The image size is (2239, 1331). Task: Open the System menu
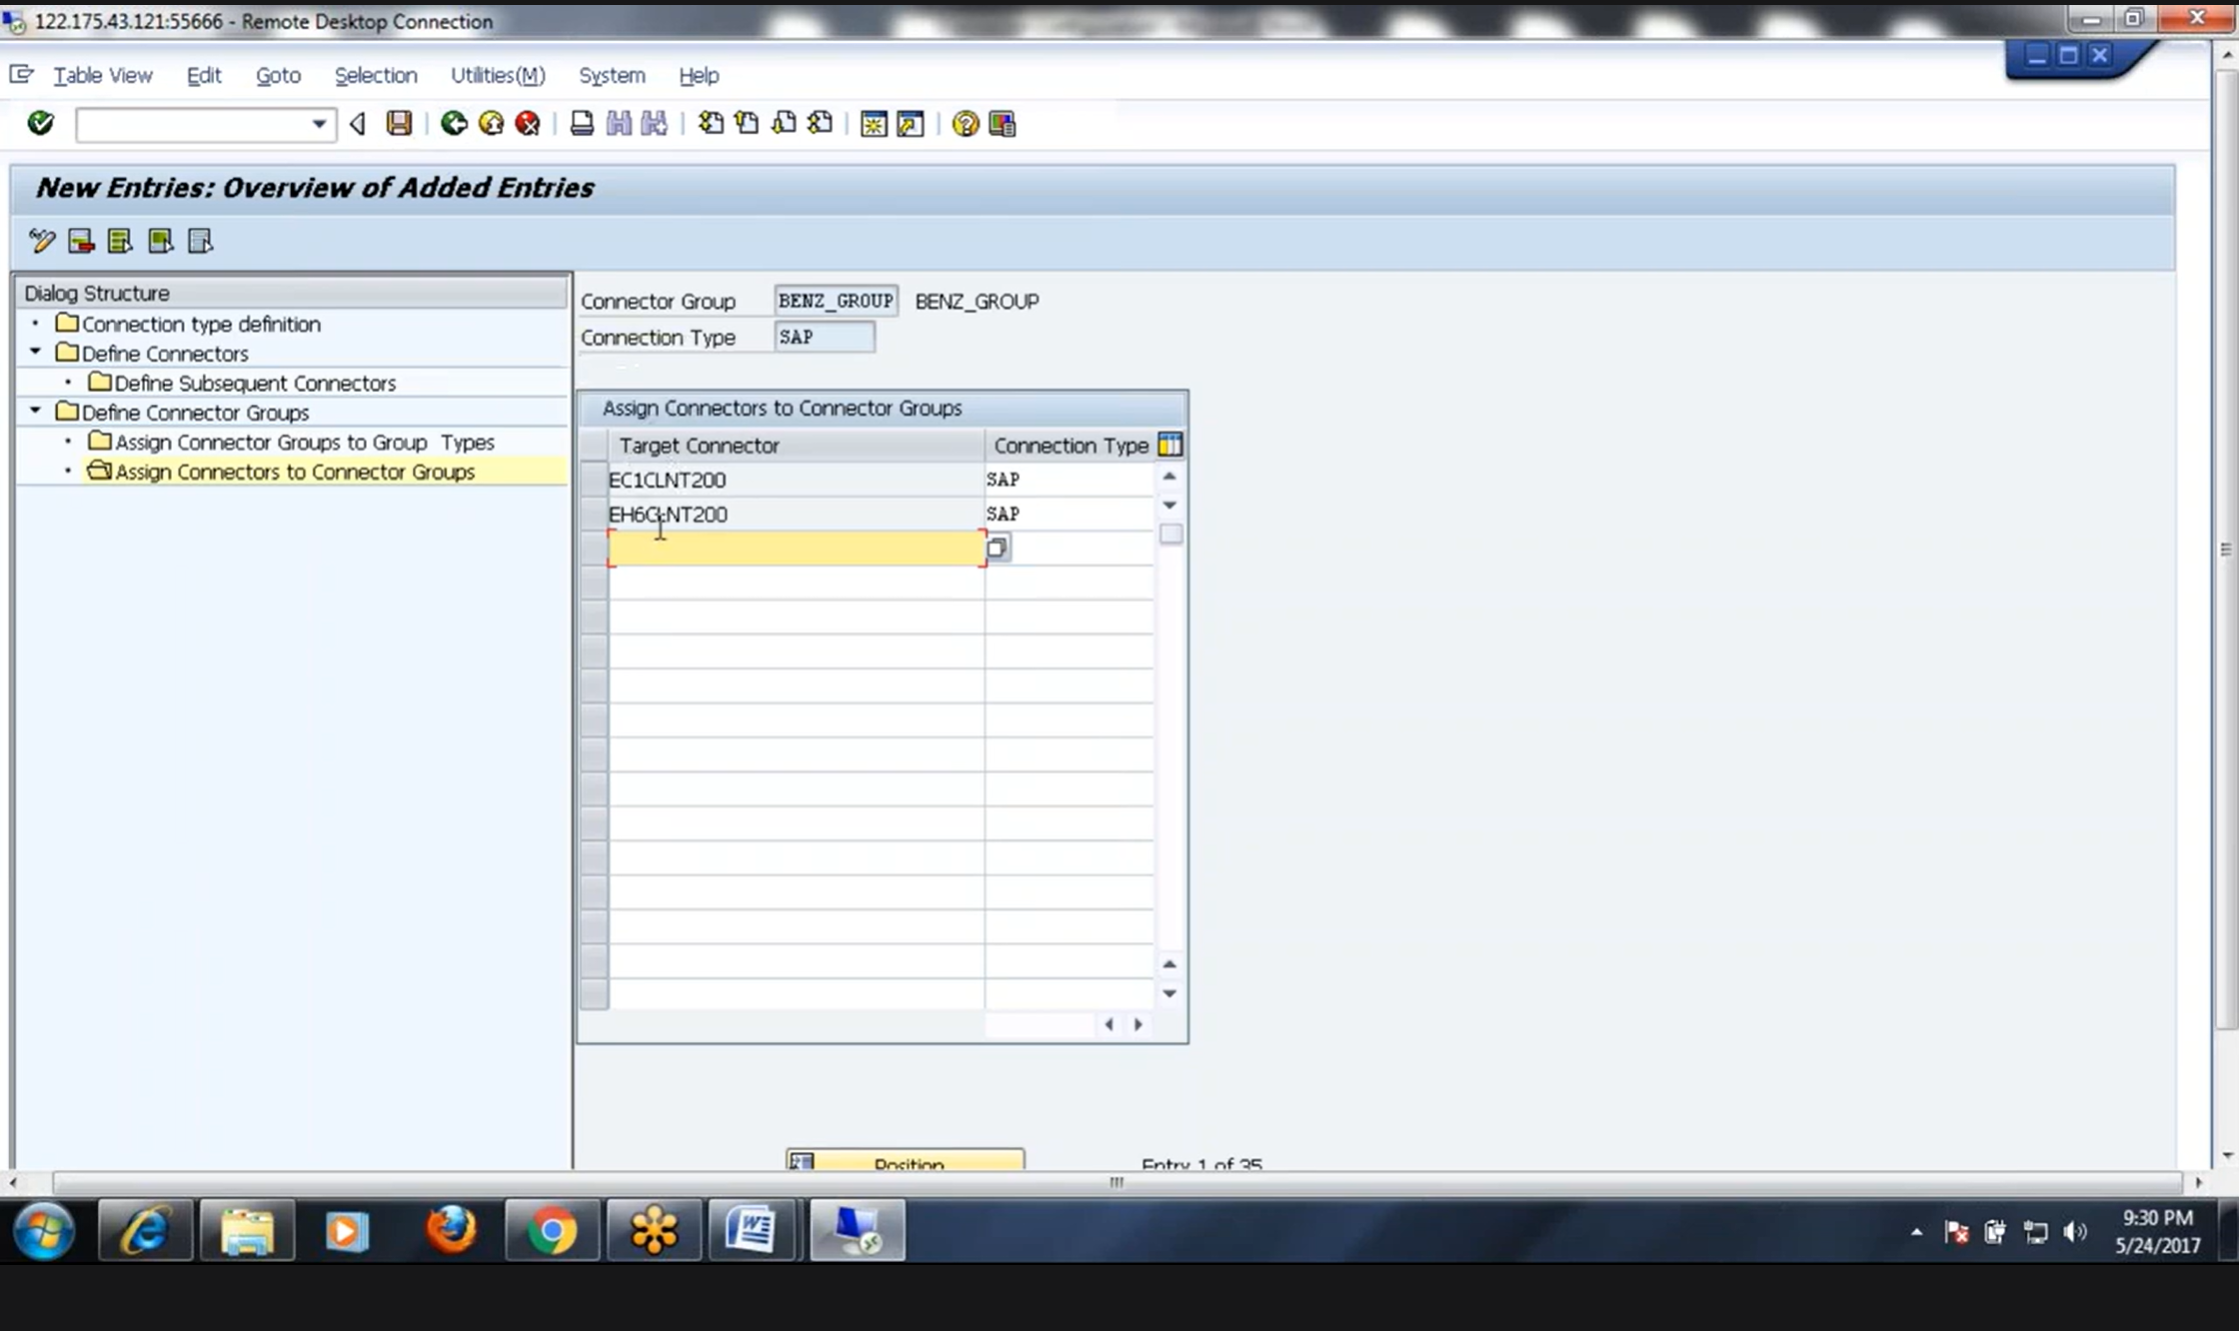pyautogui.click(x=612, y=75)
